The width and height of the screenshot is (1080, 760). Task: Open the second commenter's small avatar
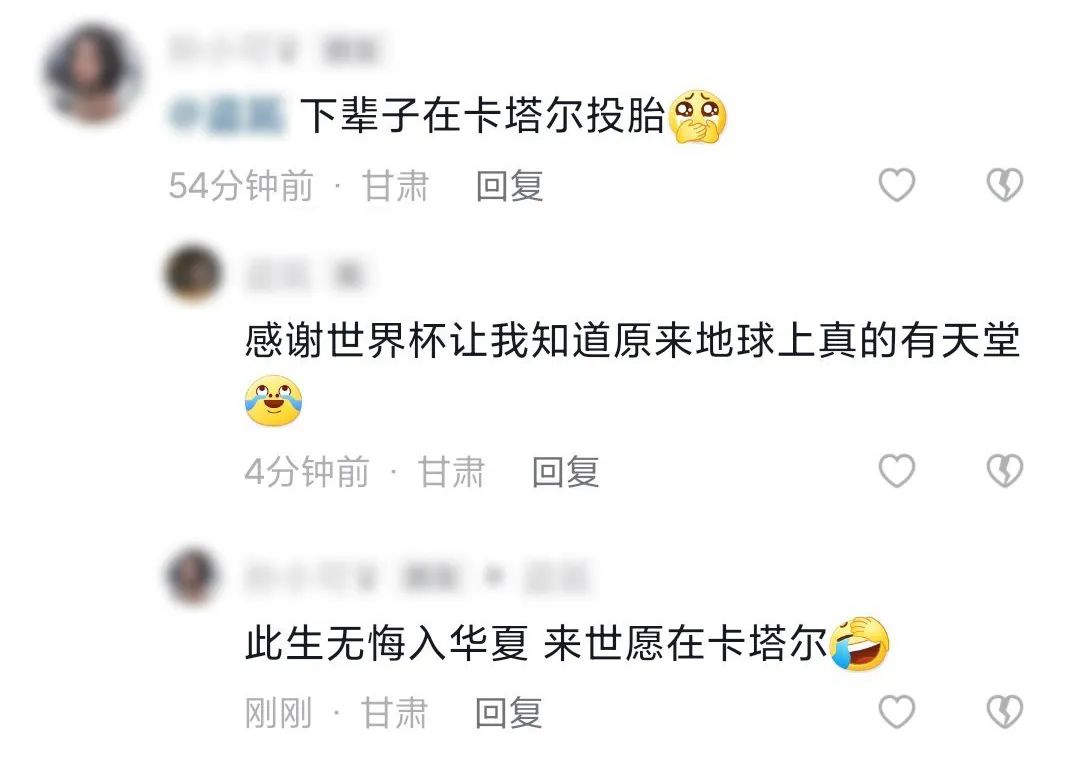194,273
